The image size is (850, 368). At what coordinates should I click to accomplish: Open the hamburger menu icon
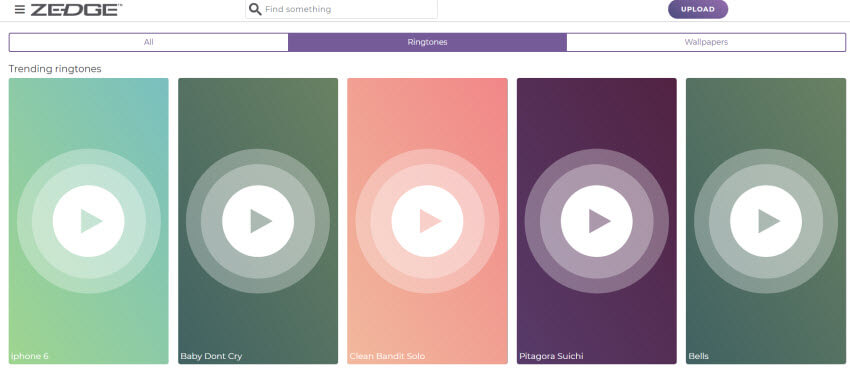point(20,9)
